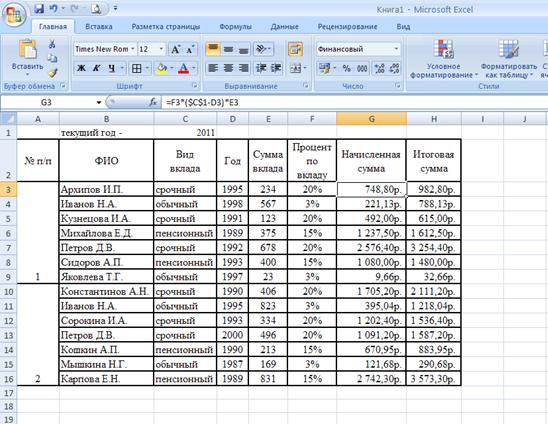Viewport: 548px width, 424px height.
Task: Decrease font size with small A
Action: point(190,49)
